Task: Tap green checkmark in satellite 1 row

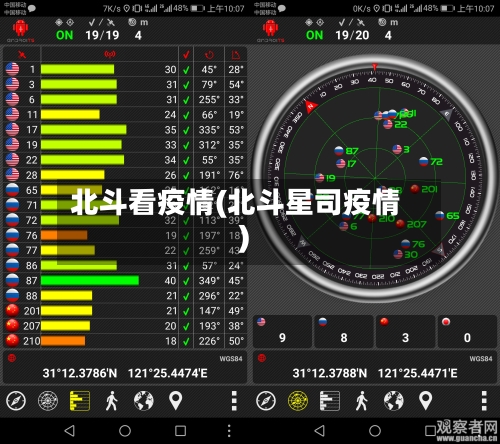Action: pos(186,70)
